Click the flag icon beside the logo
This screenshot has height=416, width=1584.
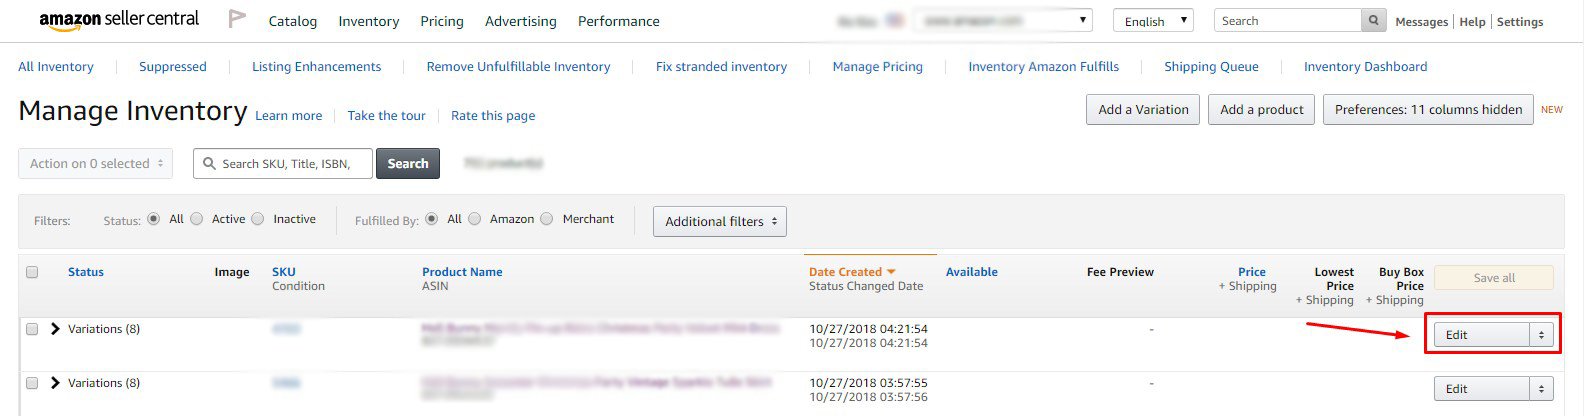click(237, 19)
